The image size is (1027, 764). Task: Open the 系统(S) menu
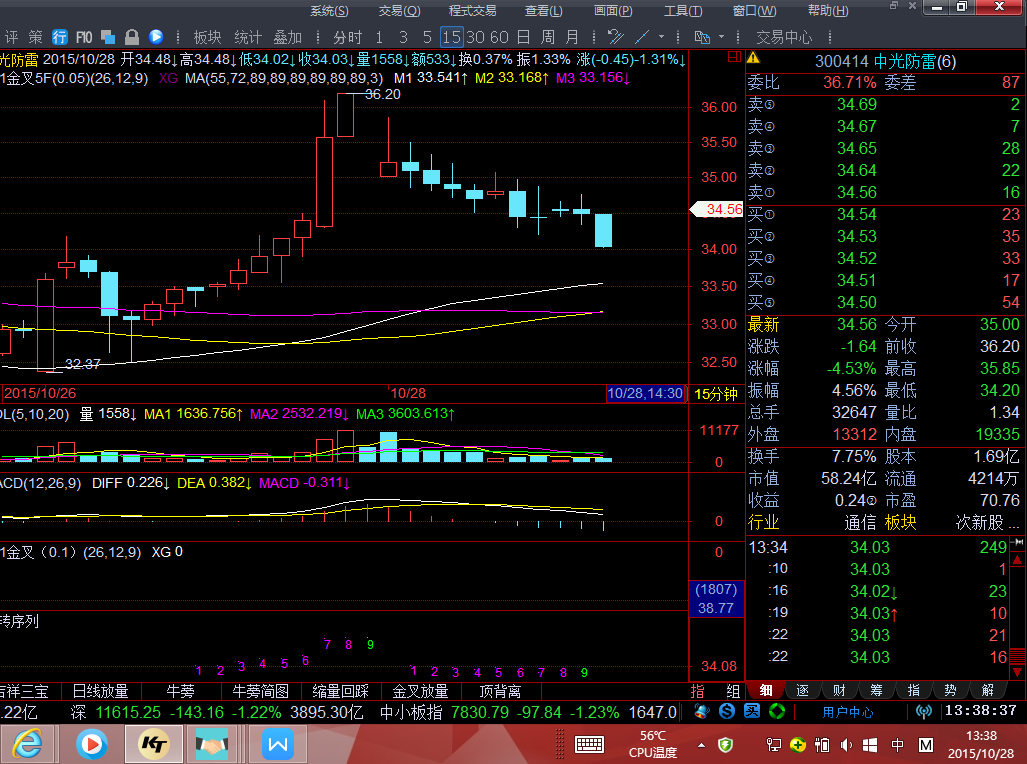click(x=329, y=11)
